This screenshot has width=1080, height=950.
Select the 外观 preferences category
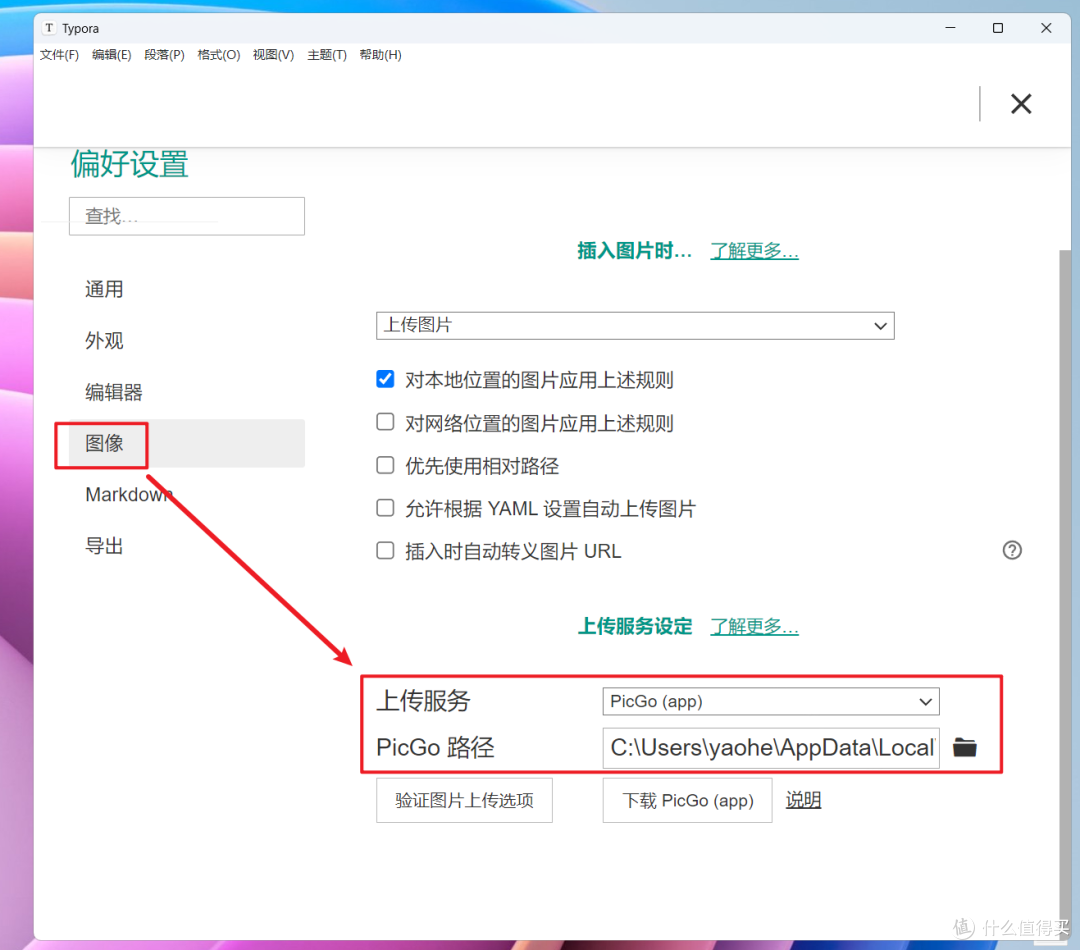point(187,340)
